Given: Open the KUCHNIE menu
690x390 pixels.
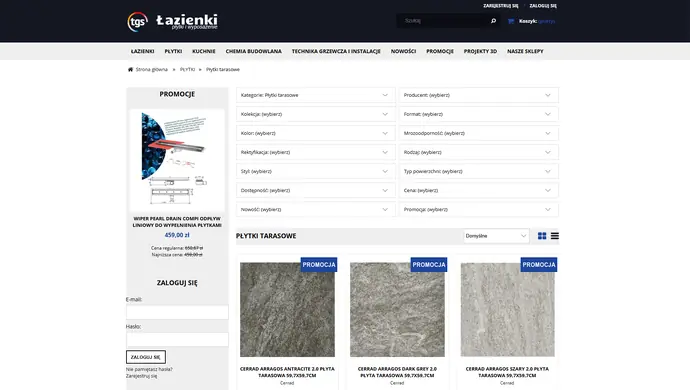Looking at the screenshot, I should click(204, 52).
